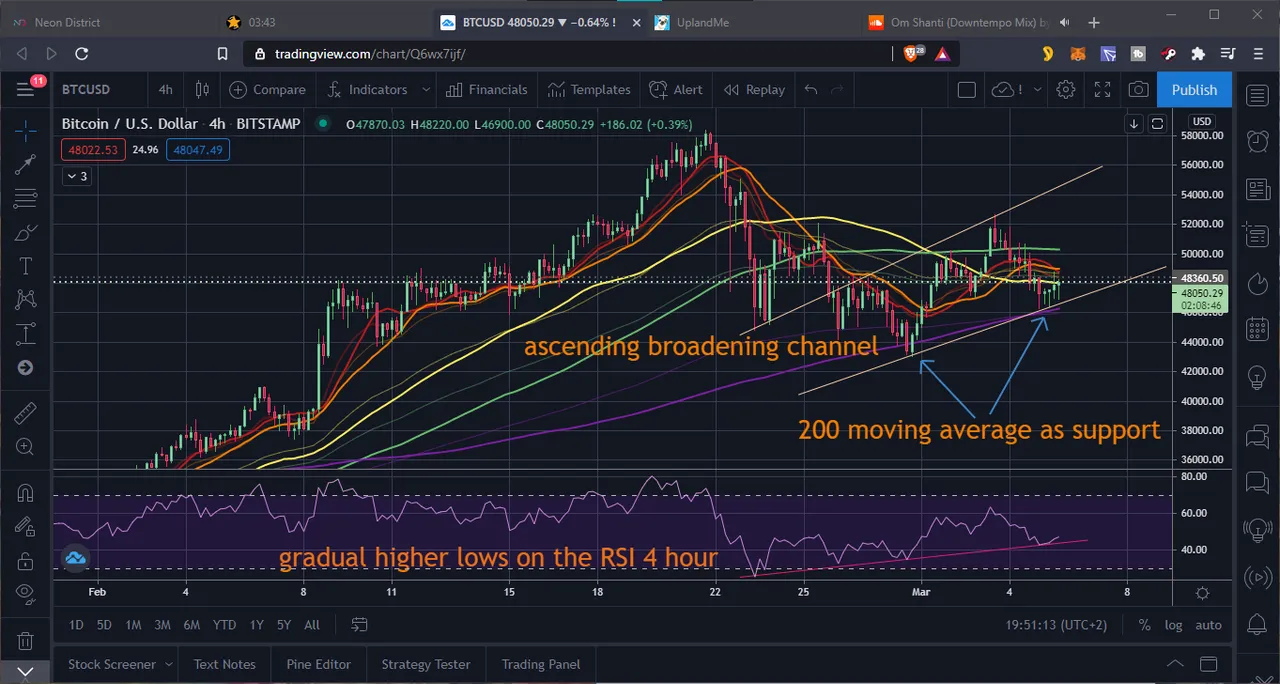Viewport: 1280px width, 684px height.
Task: Select the text annotation tool
Action: (26, 266)
